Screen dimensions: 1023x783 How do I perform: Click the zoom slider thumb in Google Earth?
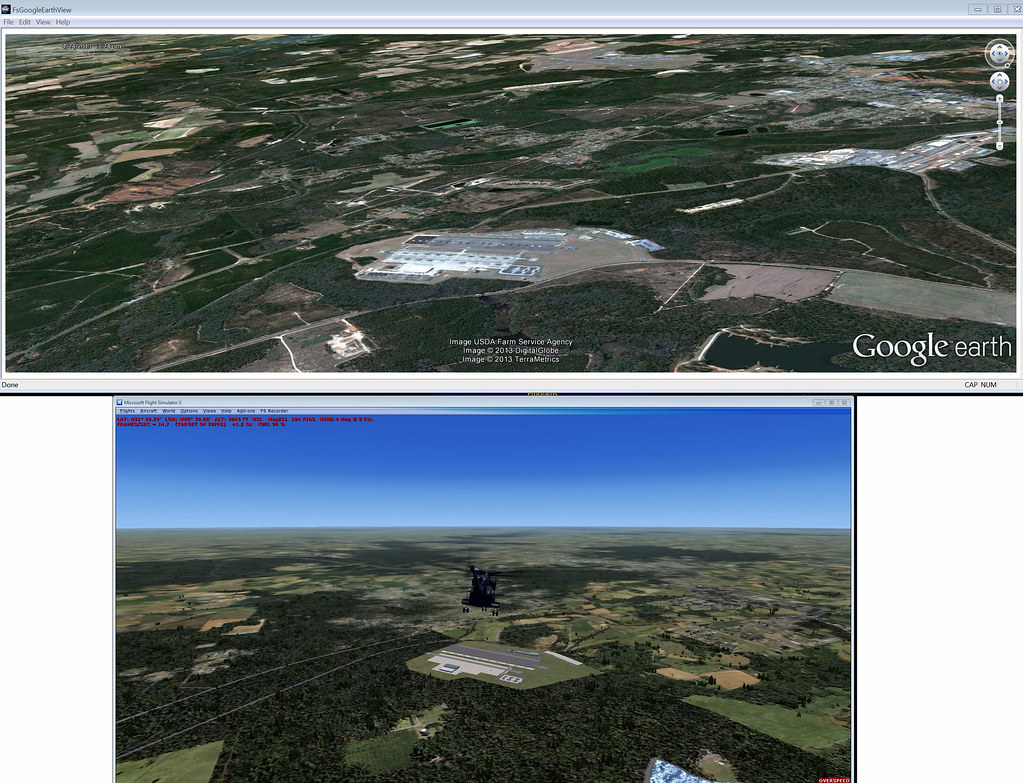pos(999,122)
